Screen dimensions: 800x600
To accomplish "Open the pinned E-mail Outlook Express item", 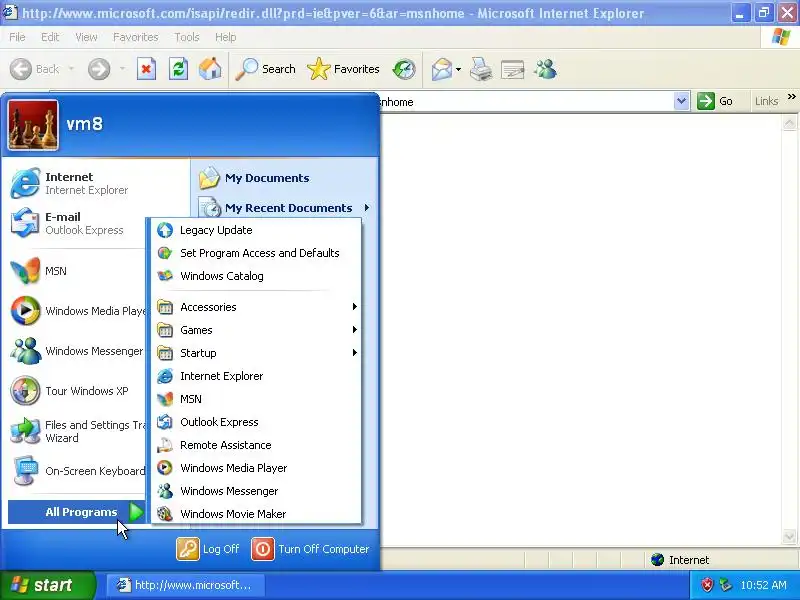I will point(77,223).
